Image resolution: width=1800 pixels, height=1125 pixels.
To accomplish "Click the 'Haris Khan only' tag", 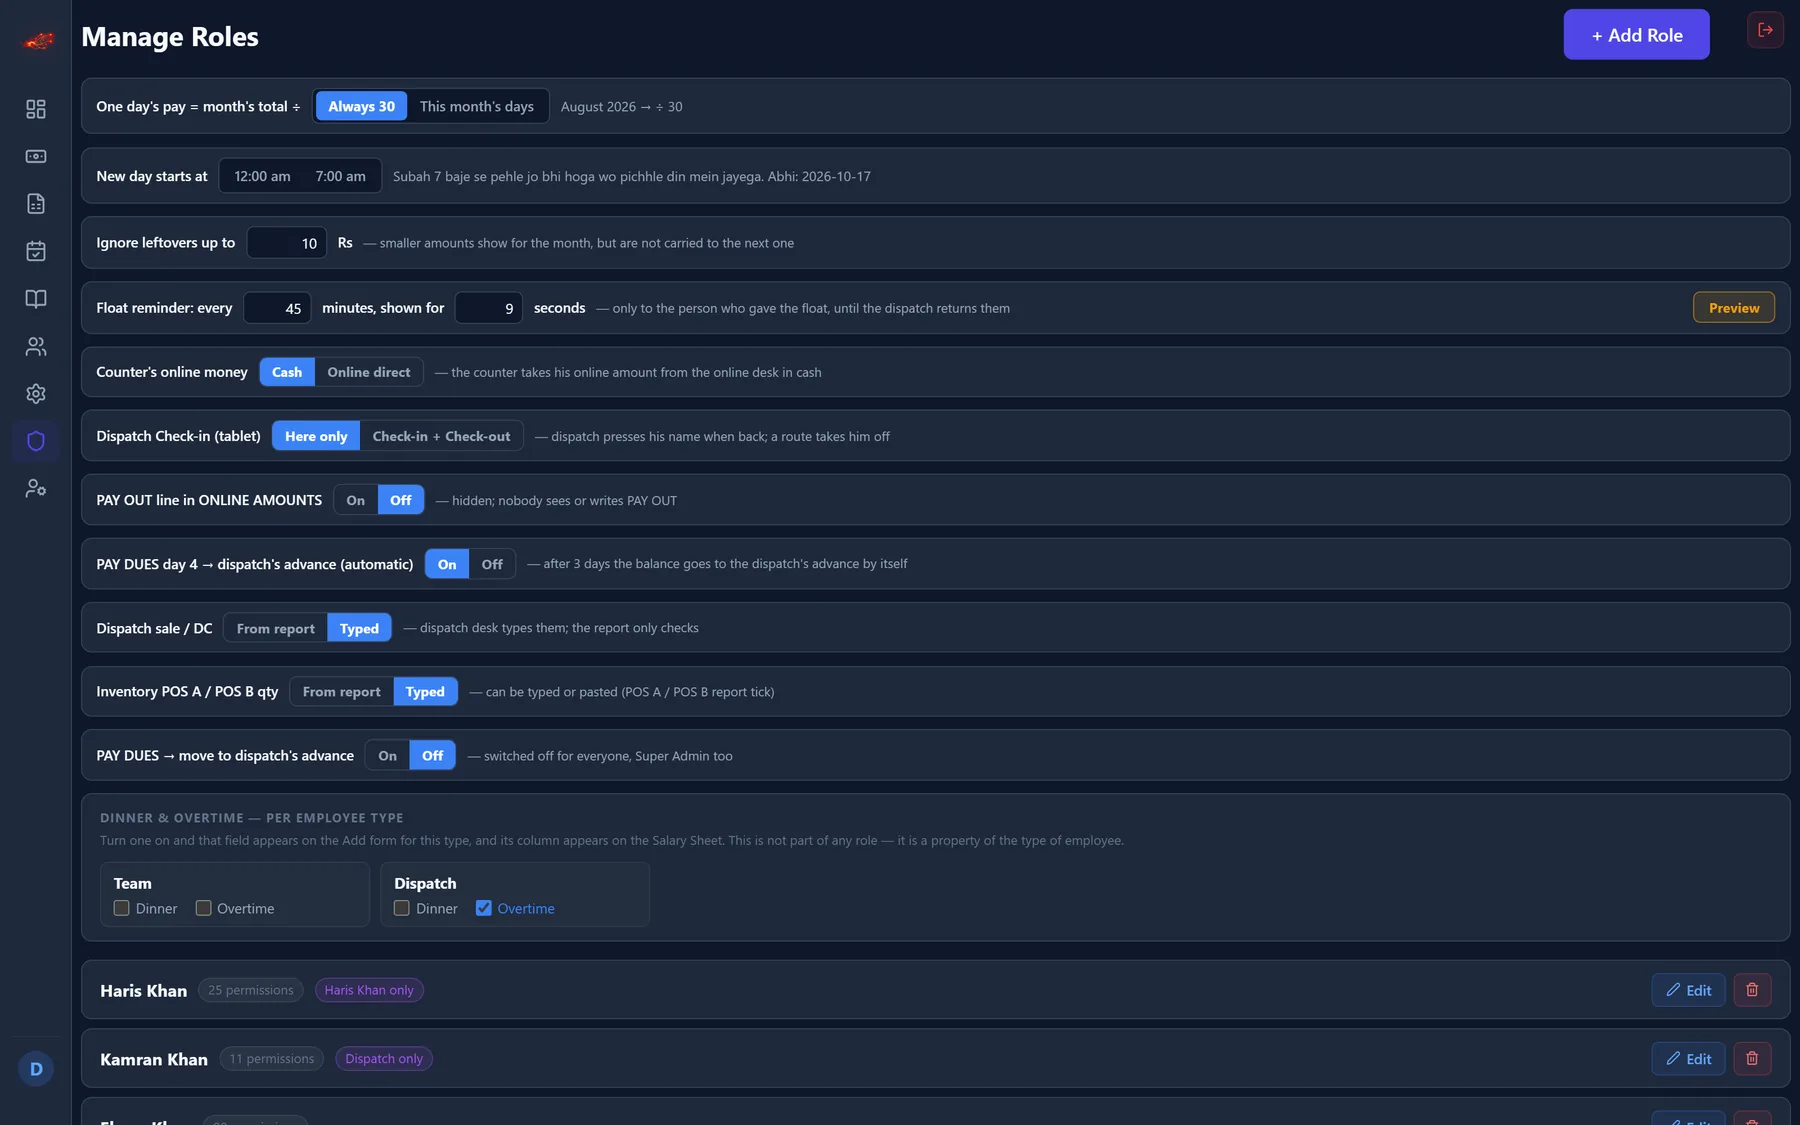I will coord(369,990).
